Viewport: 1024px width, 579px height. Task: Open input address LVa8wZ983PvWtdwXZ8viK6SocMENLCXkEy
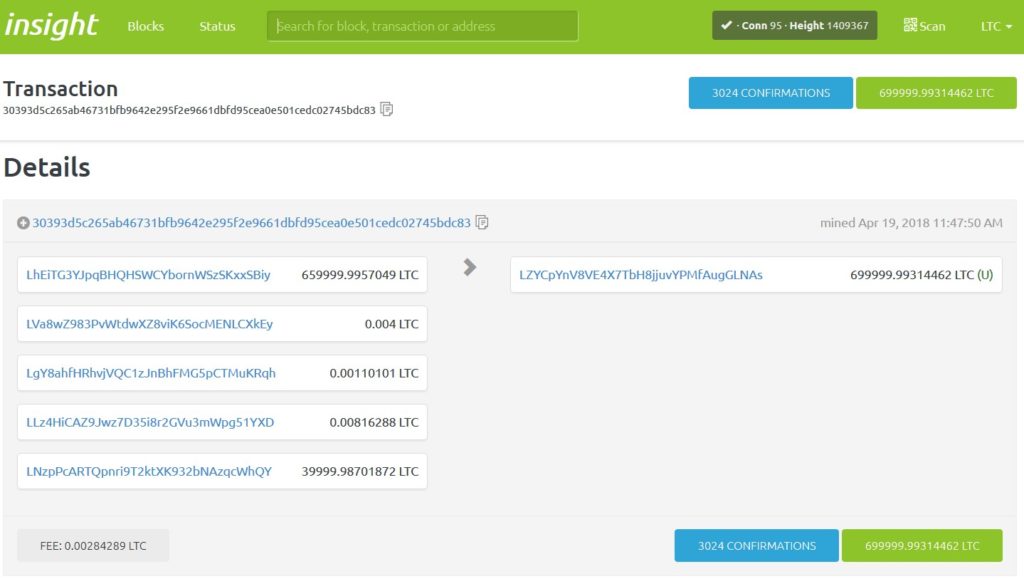pos(150,324)
